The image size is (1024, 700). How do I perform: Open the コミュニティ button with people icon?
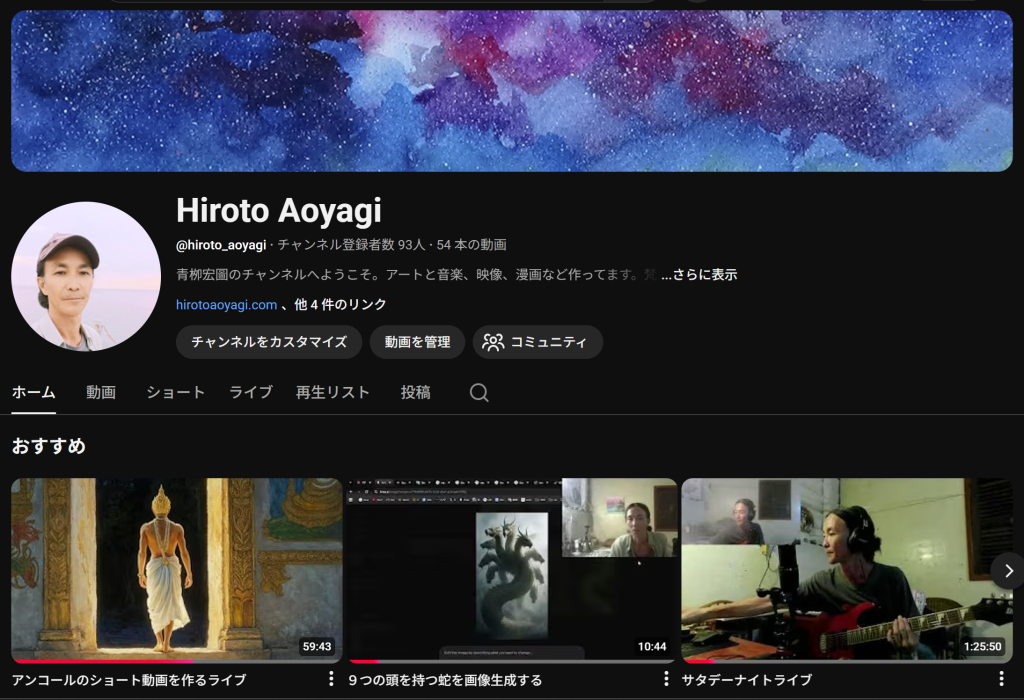(537, 342)
